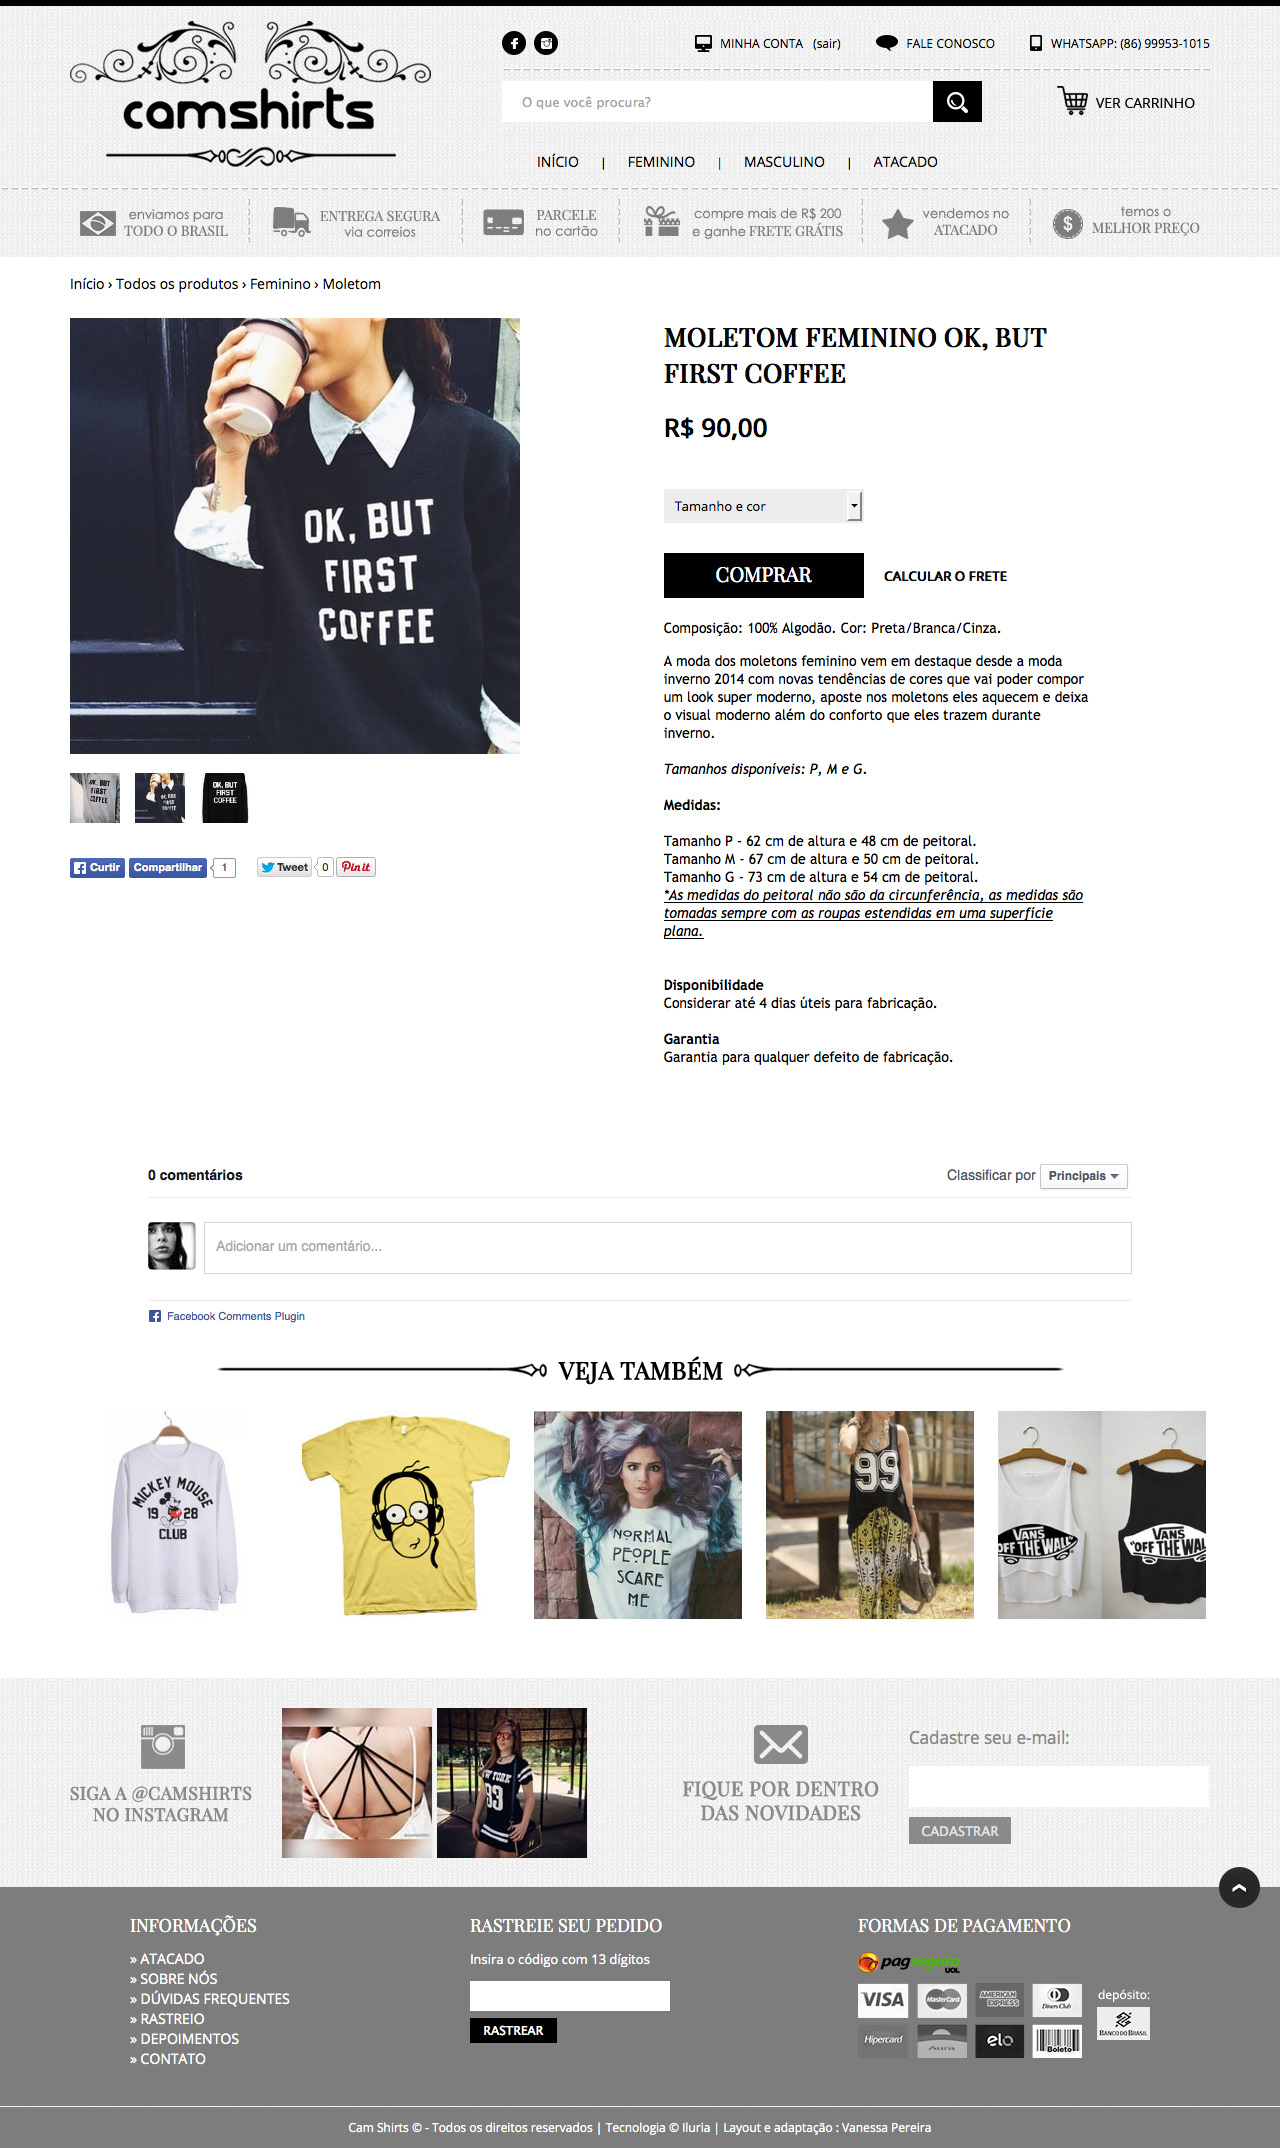1280x2148 pixels.
Task: Click the CADASTRAR newsletter button
Action: click(x=960, y=1830)
